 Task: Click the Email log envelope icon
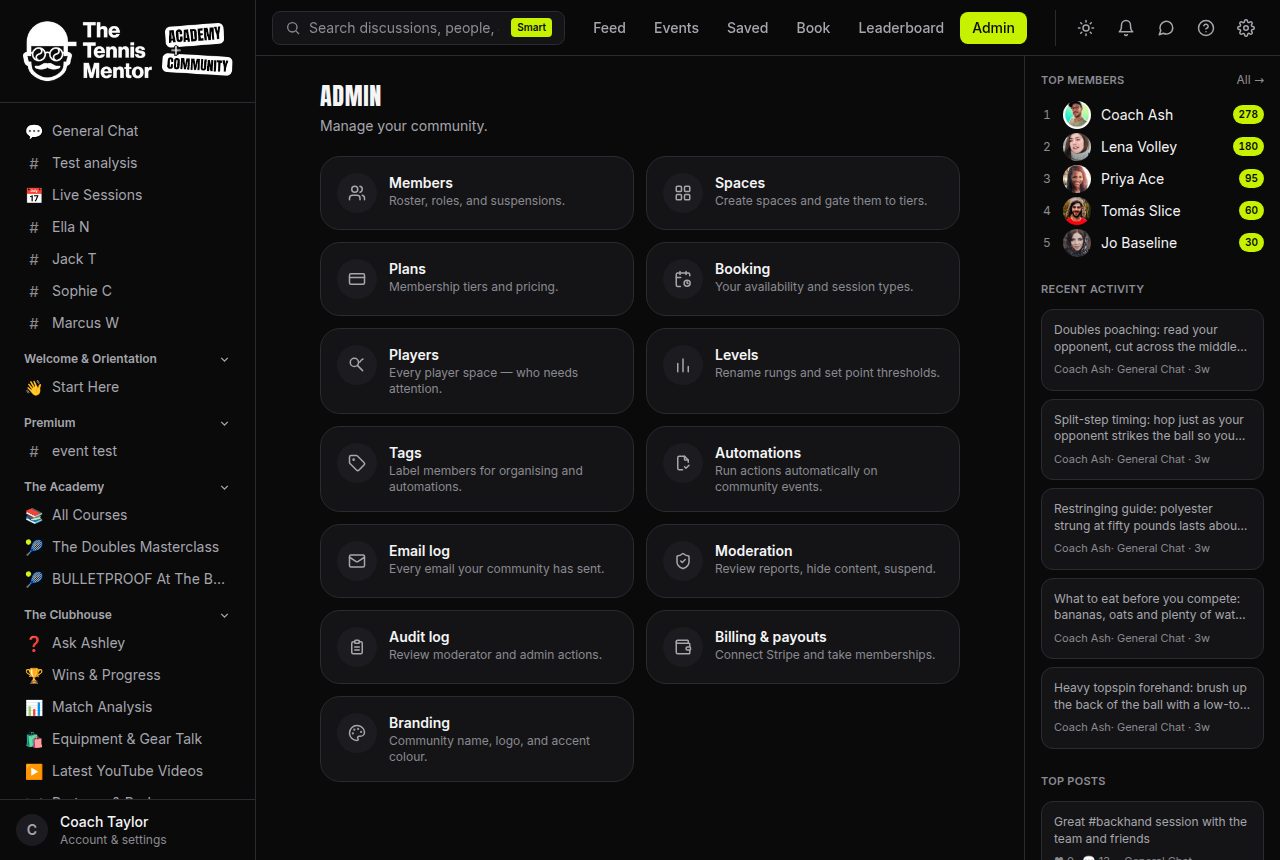[357, 561]
